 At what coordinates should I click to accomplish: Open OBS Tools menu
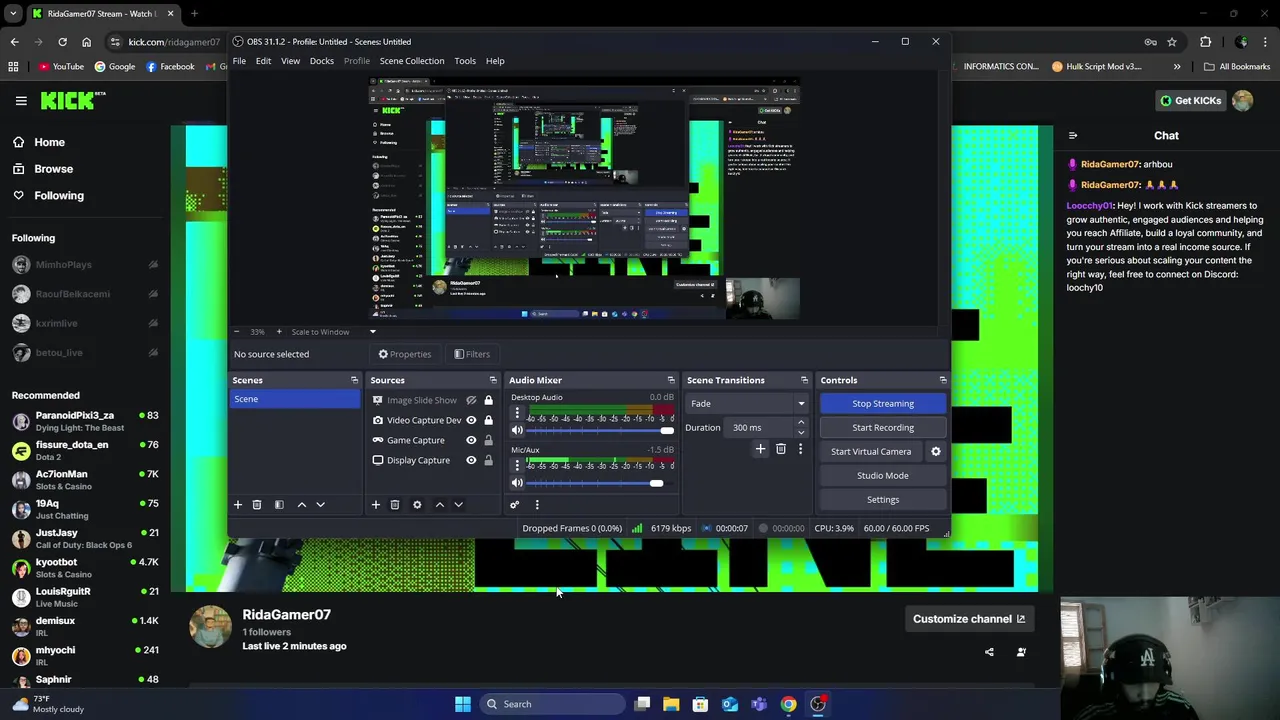click(x=465, y=61)
